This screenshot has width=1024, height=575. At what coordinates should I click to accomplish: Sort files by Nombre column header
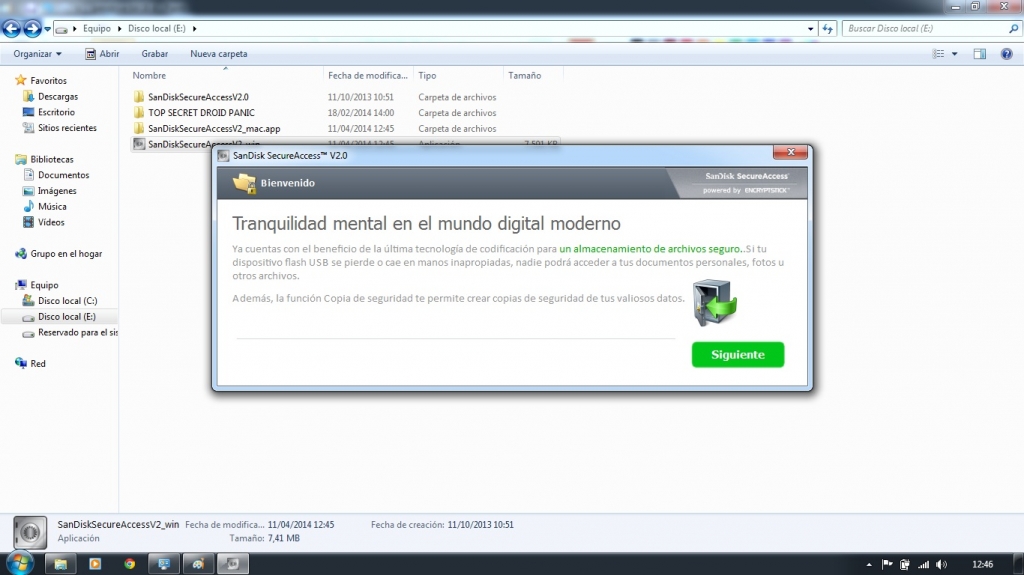(150, 75)
